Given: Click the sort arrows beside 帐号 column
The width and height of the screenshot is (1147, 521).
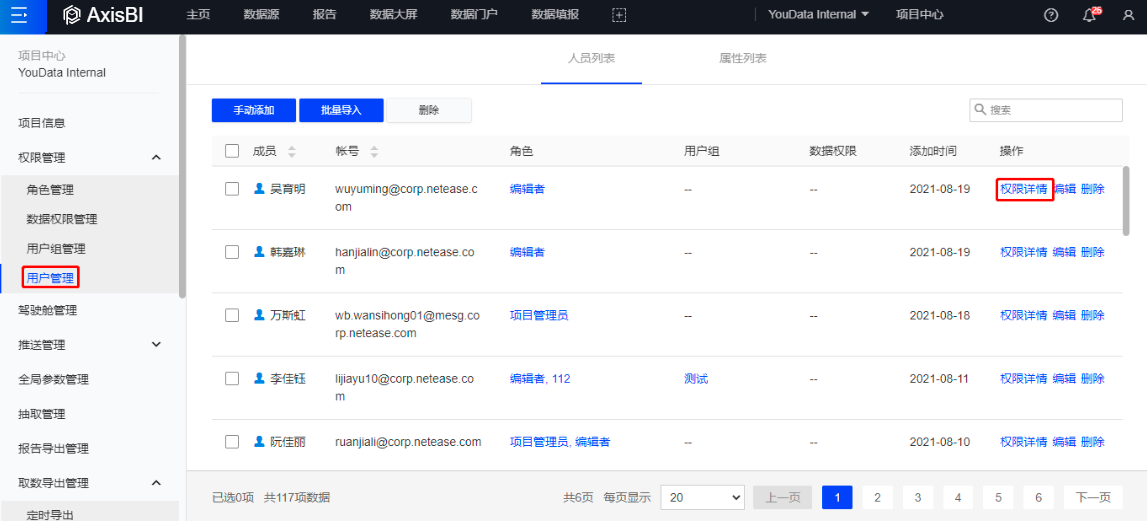Looking at the screenshot, I should [x=374, y=151].
